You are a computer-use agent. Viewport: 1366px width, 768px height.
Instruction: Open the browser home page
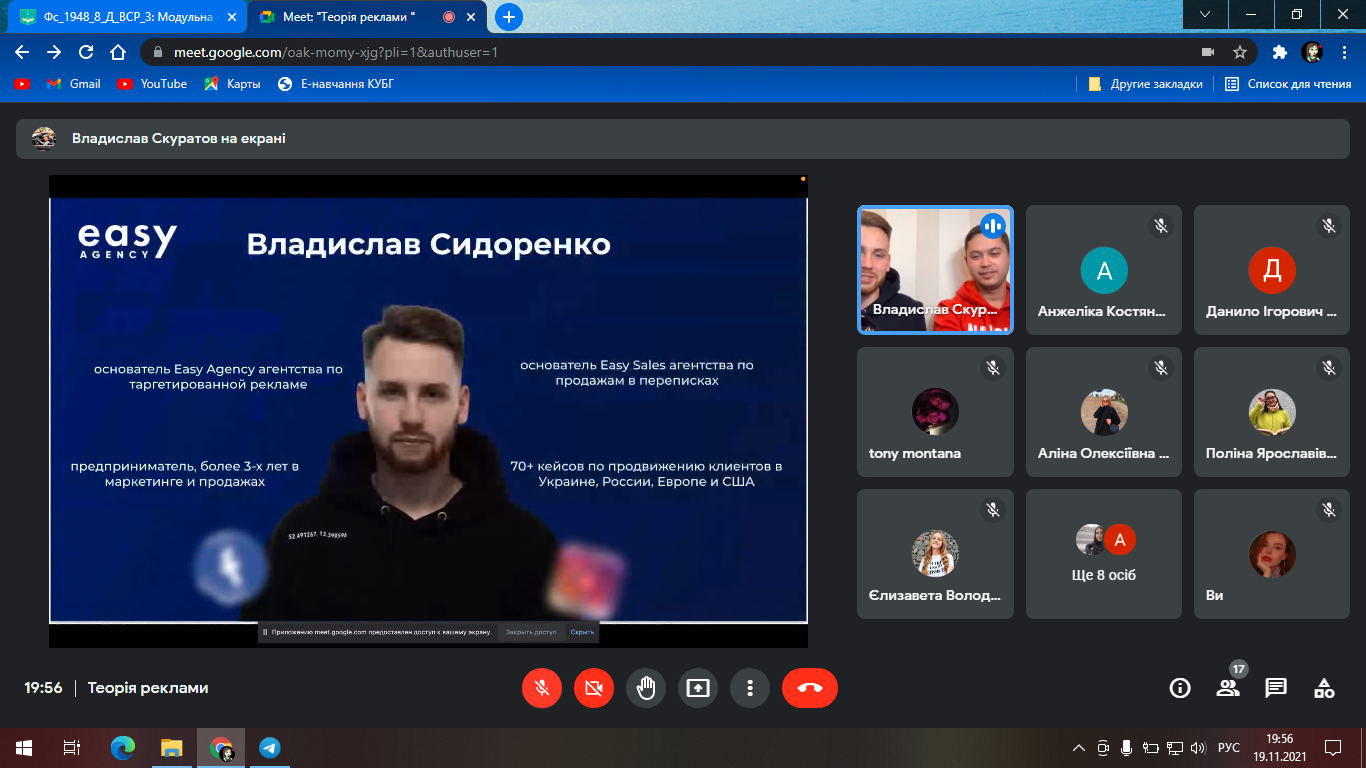click(118, 52)
